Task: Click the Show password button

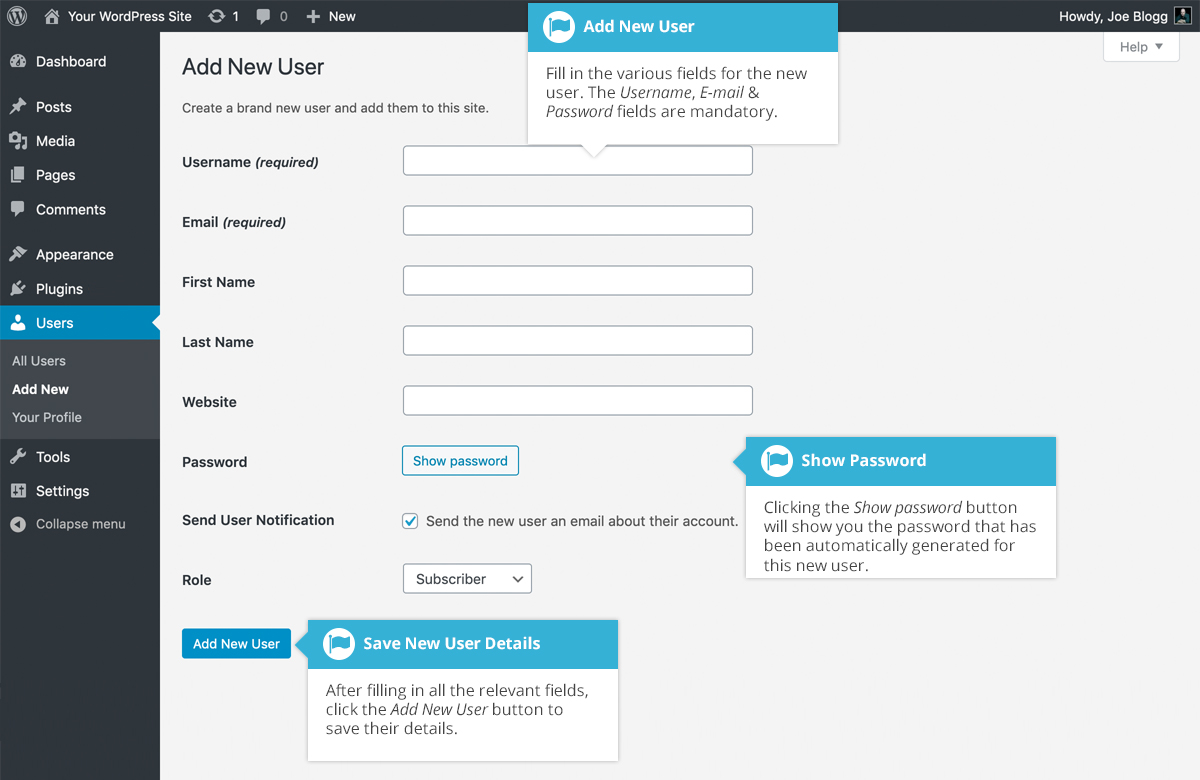Action: coord(460,461)
